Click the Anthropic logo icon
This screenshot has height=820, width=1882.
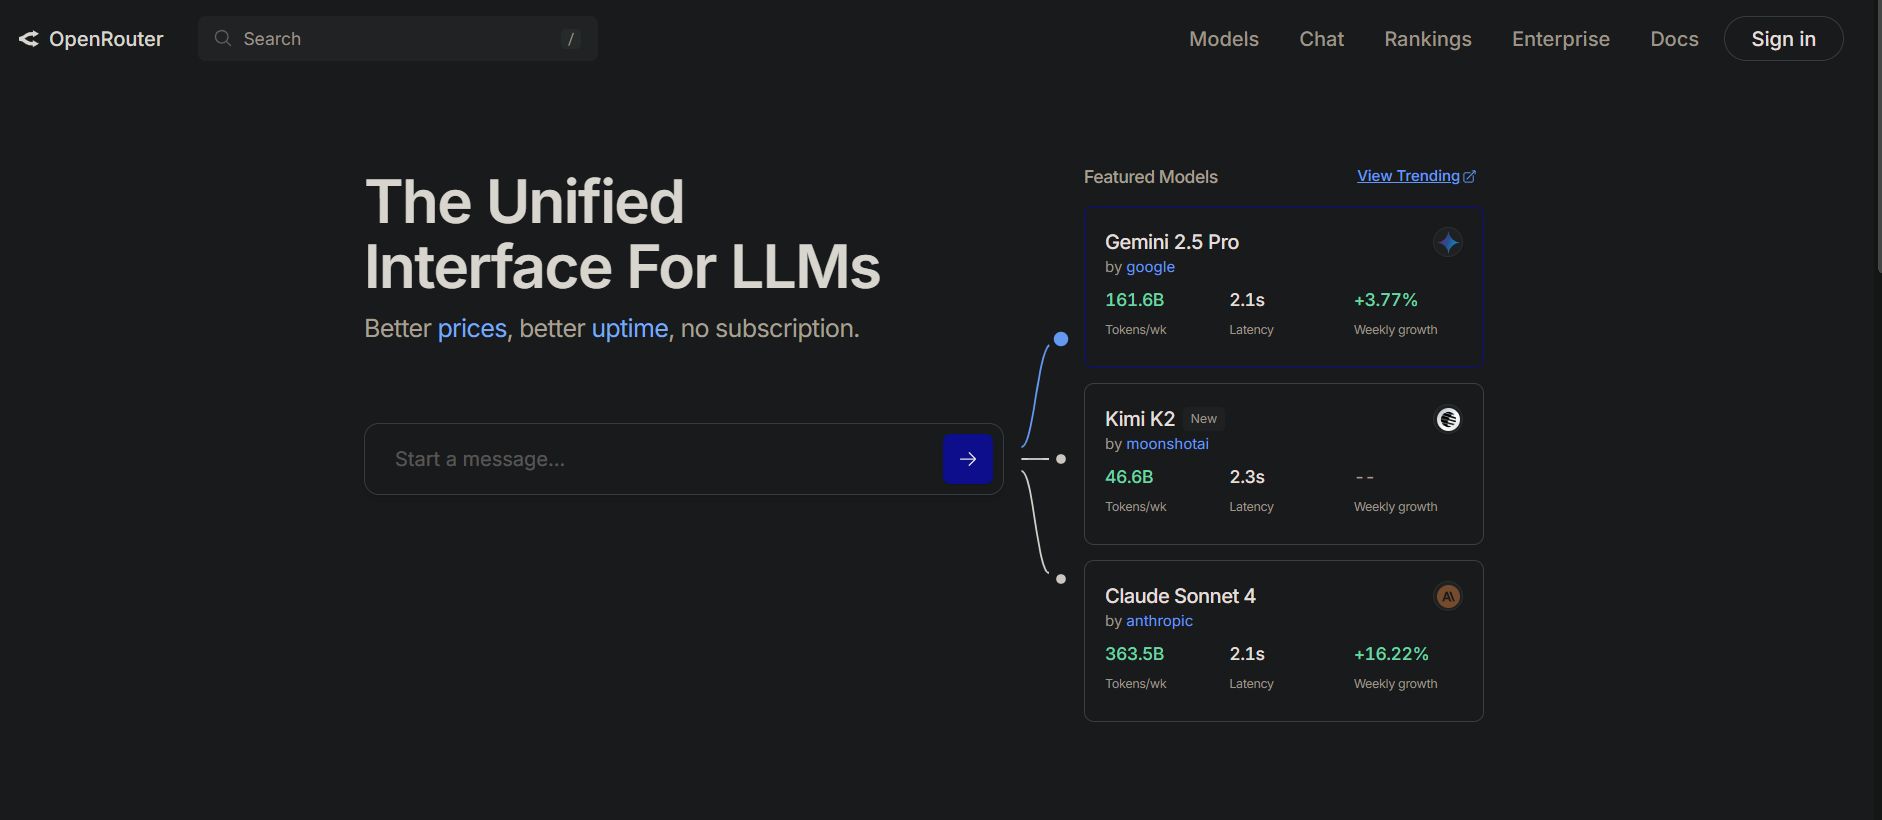(x=1447, y=596)
